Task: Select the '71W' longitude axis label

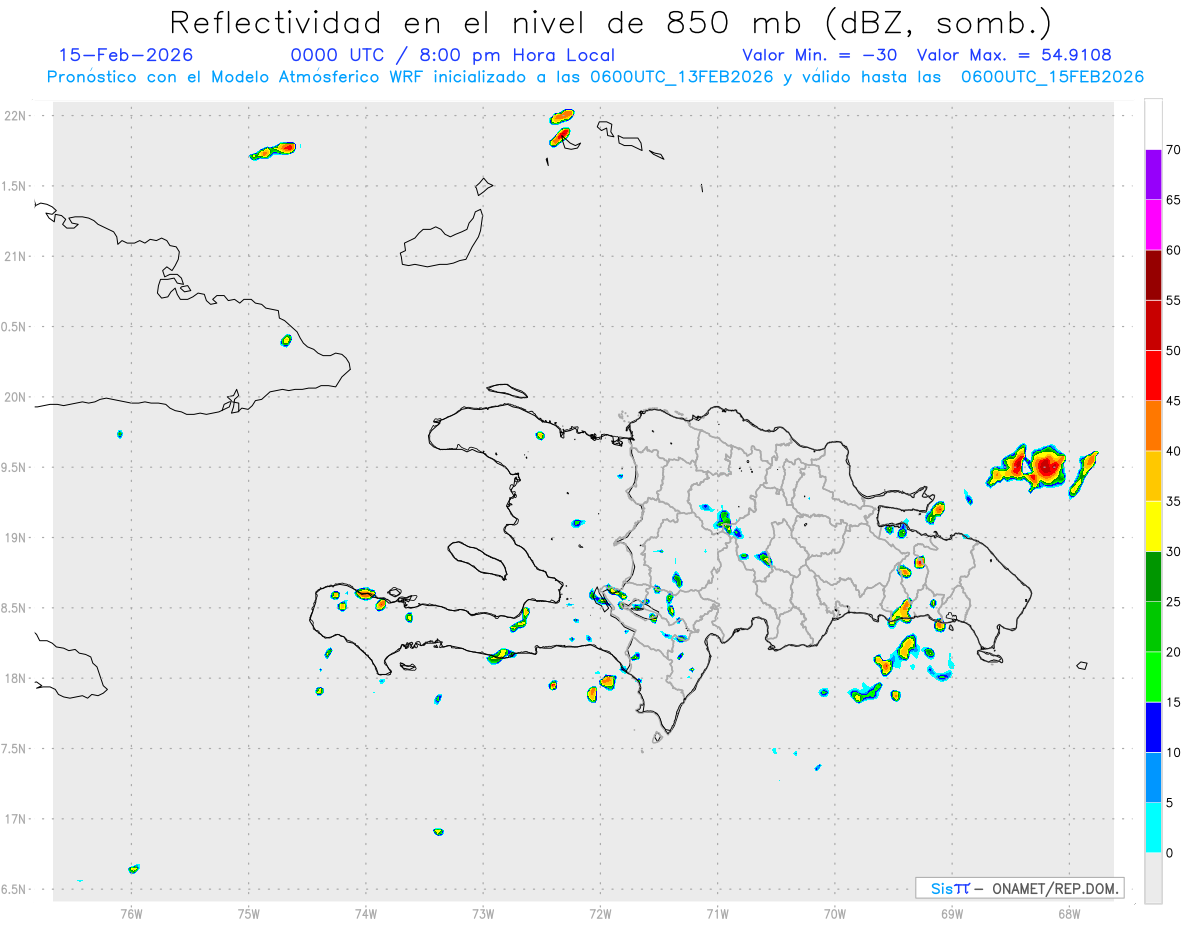Action: click(717, 914)
